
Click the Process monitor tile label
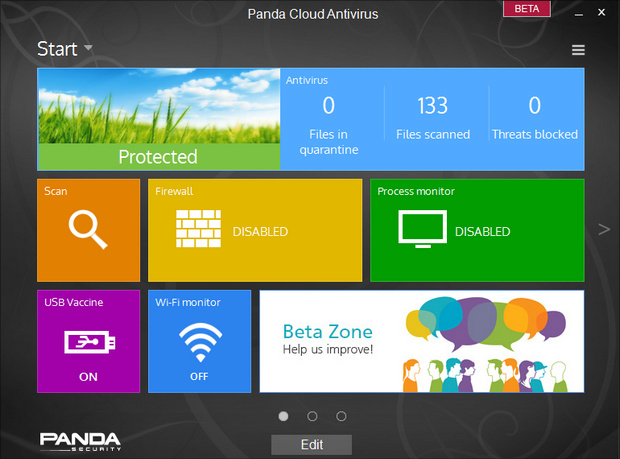416,191
